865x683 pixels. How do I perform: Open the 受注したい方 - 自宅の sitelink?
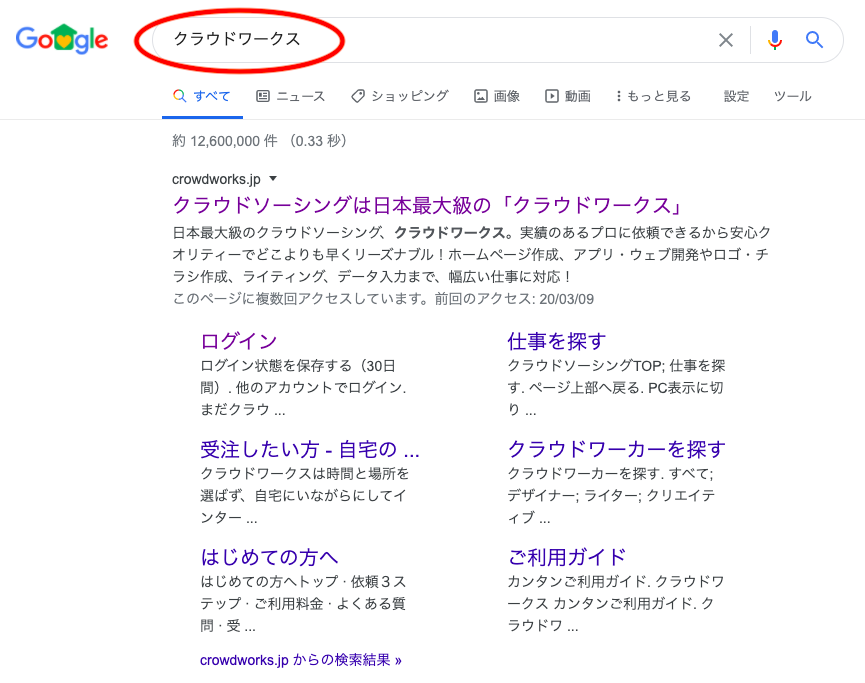click(x=310, y=449)
